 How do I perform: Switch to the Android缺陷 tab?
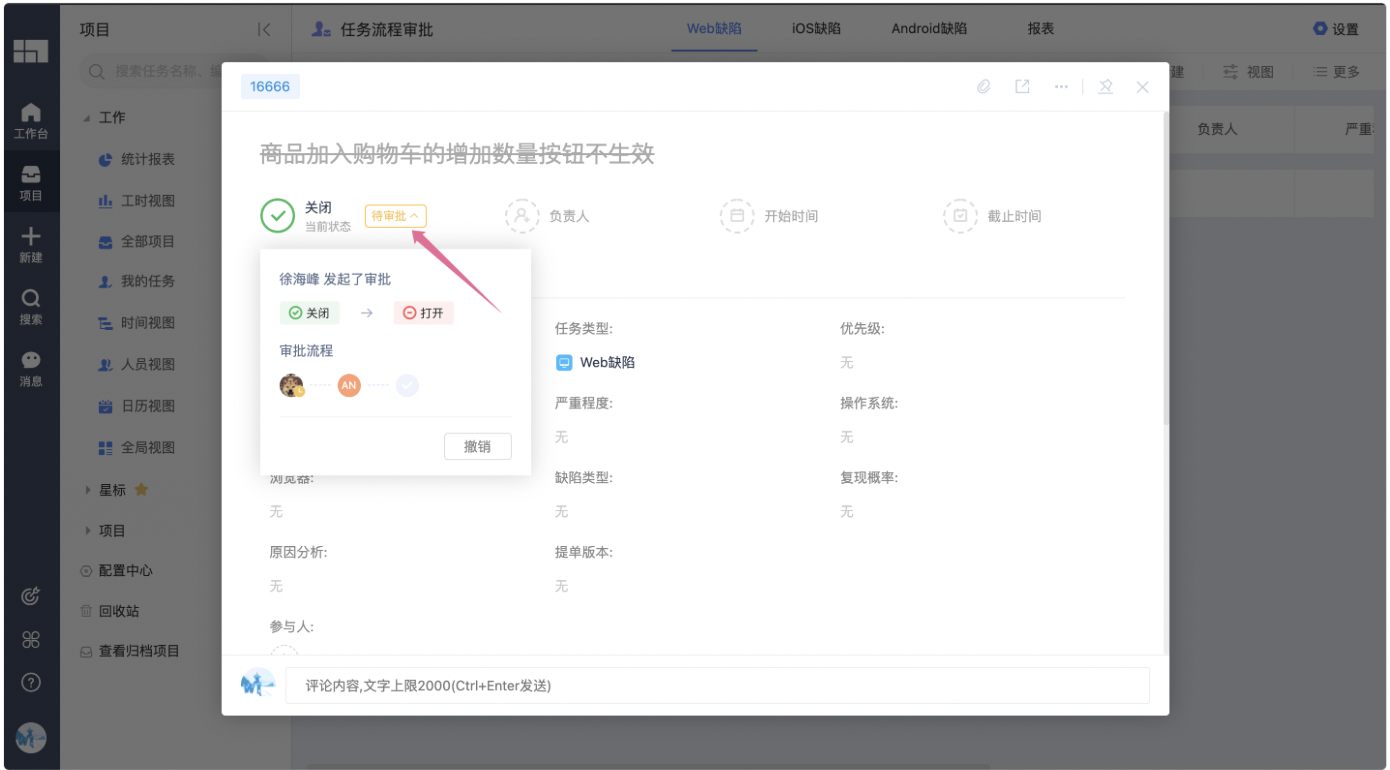pos(929,29)
